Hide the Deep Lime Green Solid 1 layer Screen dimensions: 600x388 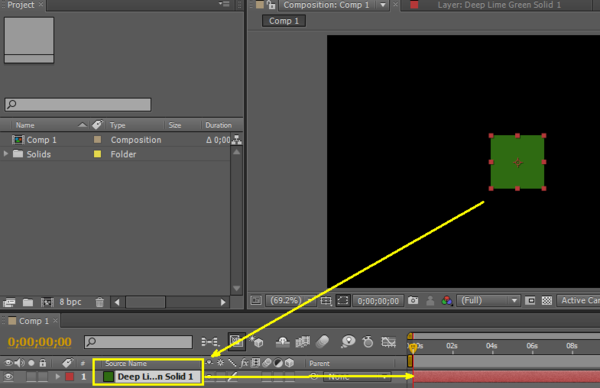(8, 377)
